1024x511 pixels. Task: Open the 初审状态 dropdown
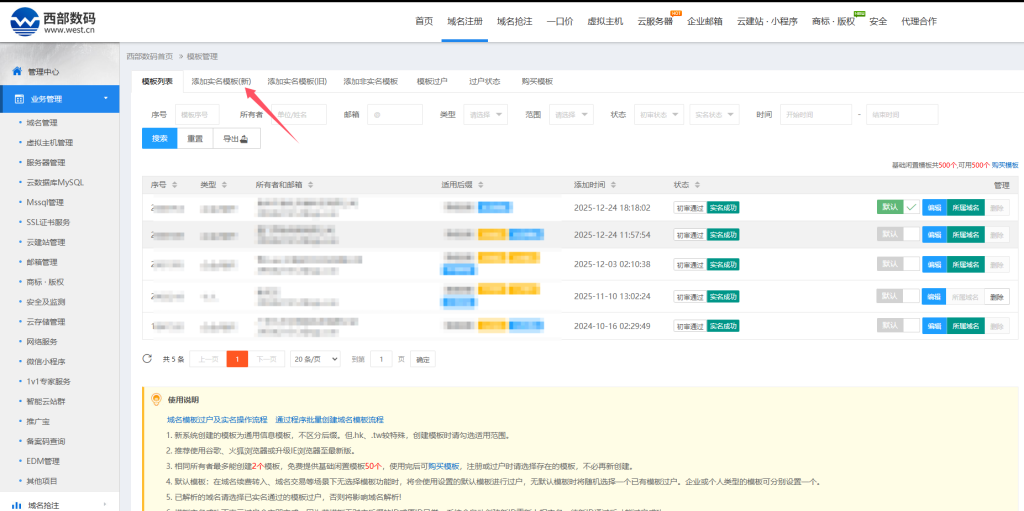click(660, 114)
